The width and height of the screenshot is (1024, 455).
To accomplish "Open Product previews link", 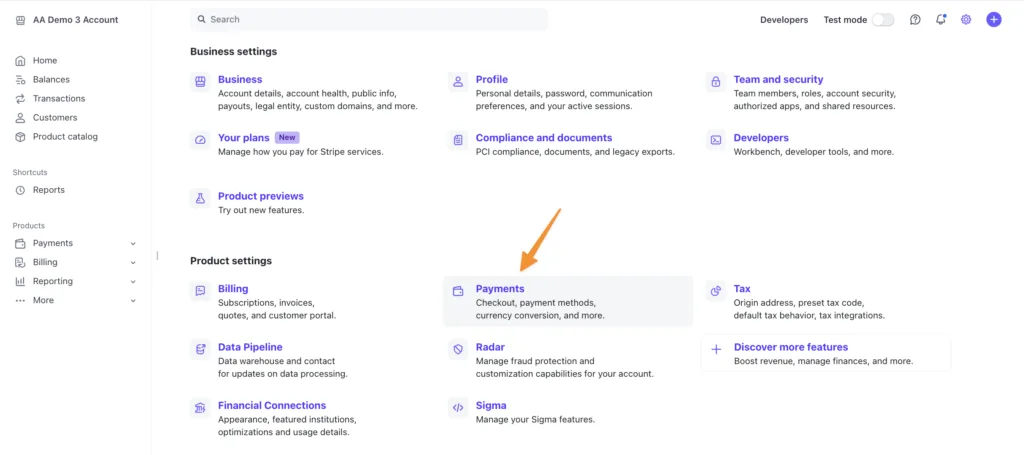I will [x=261, y=196].
